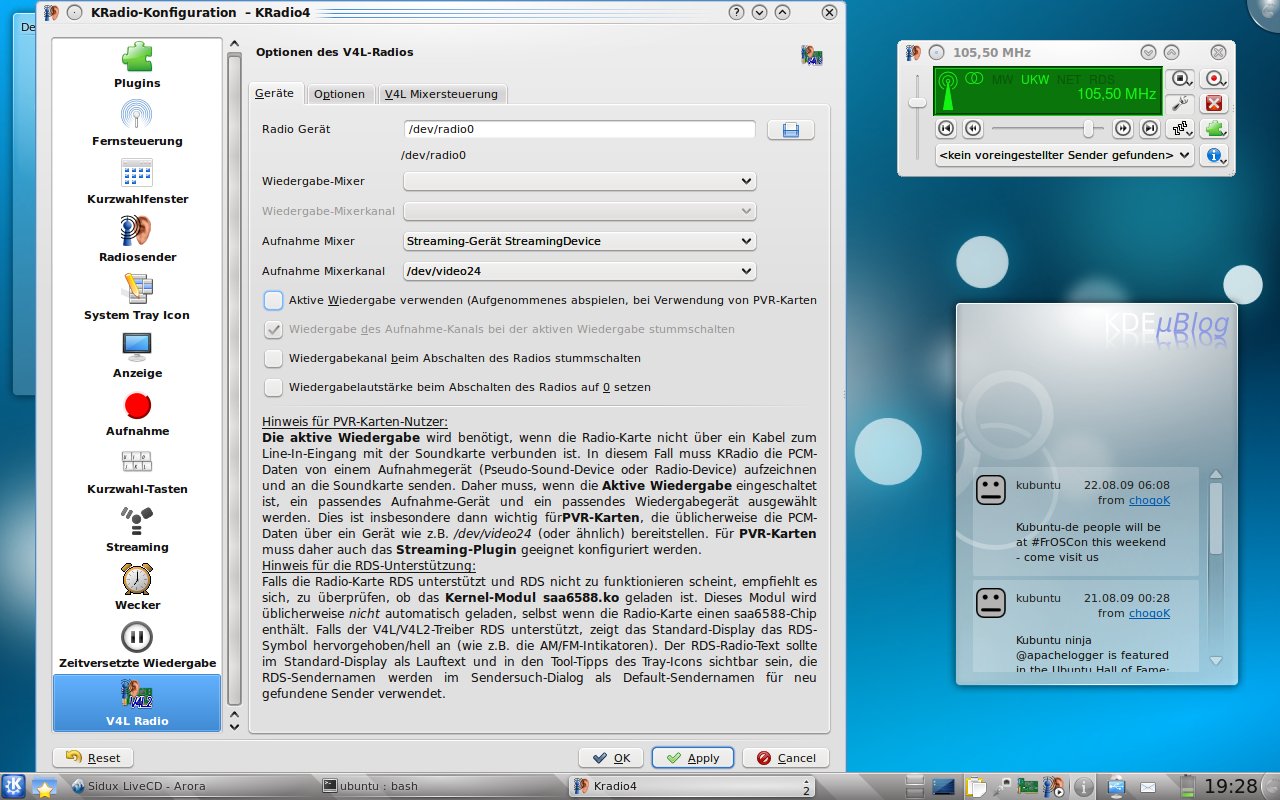
Task: Switch to Sidux LiveCD Arora taskbar entry
Action: click(x=190, y=786)
